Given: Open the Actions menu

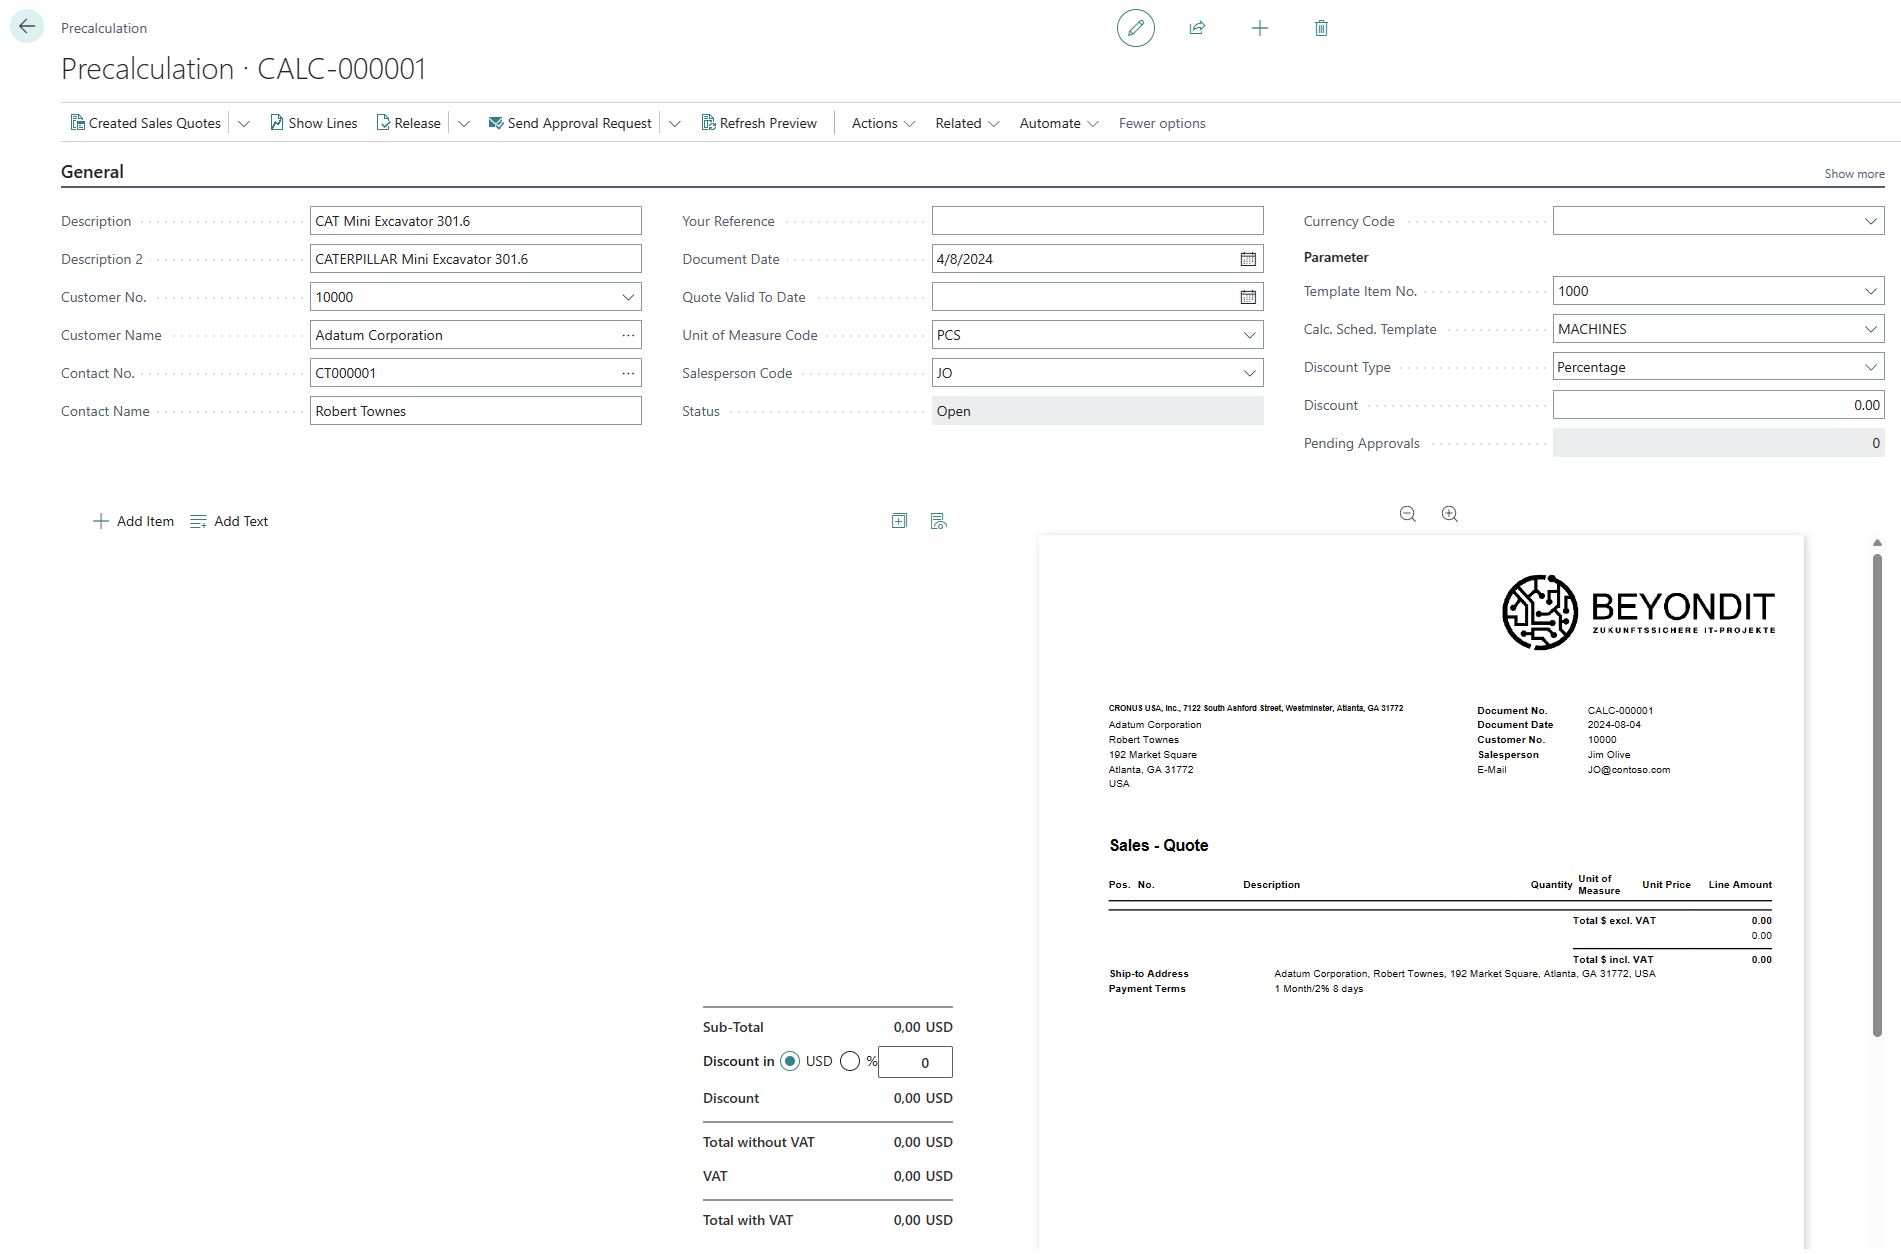Looking at the screenshot, I should [x=882, y=123].
